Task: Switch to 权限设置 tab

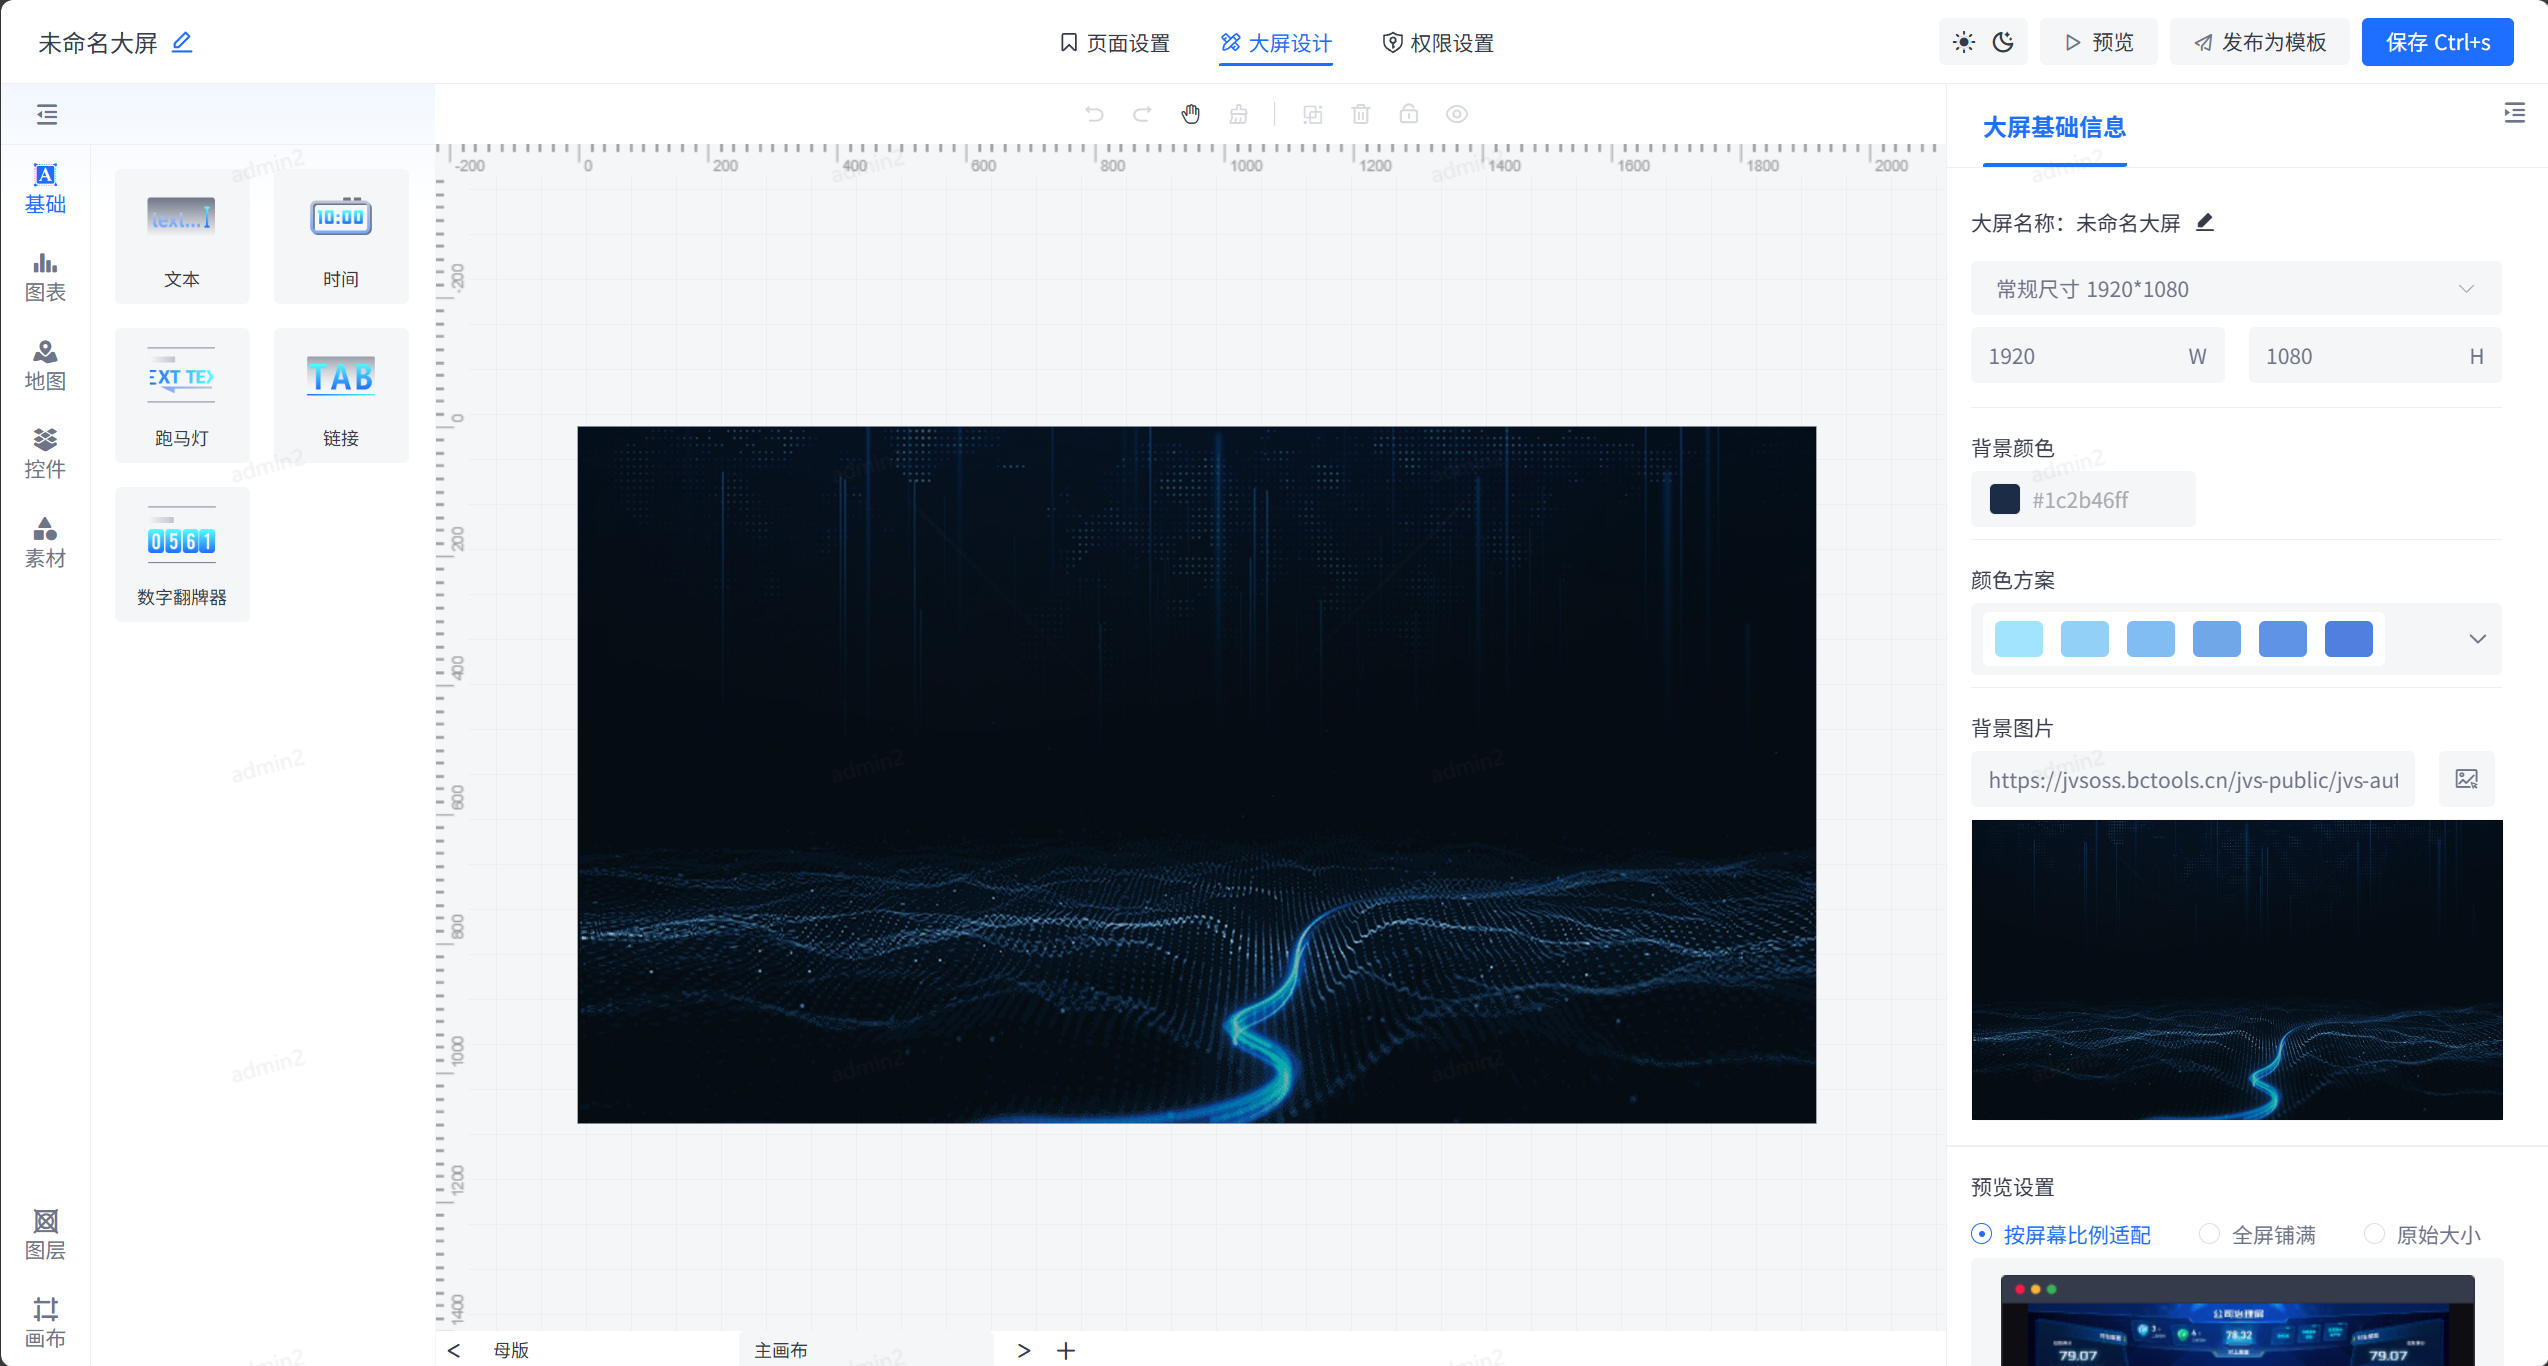Action: coord(1437,43)
